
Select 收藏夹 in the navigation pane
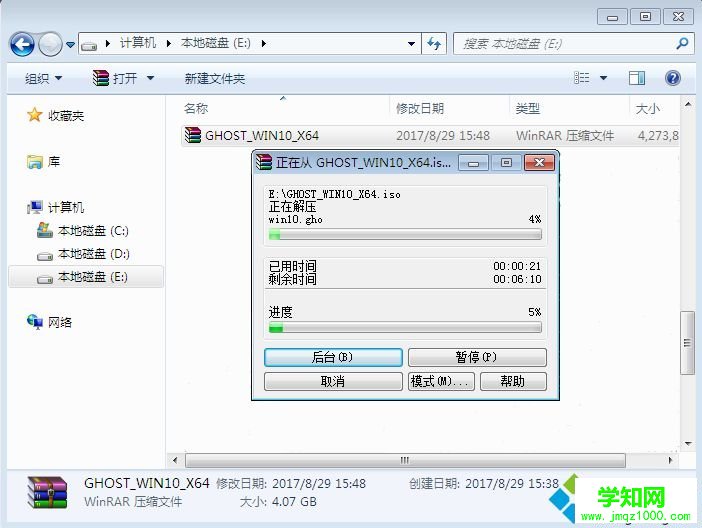click(x=66, y=116)
